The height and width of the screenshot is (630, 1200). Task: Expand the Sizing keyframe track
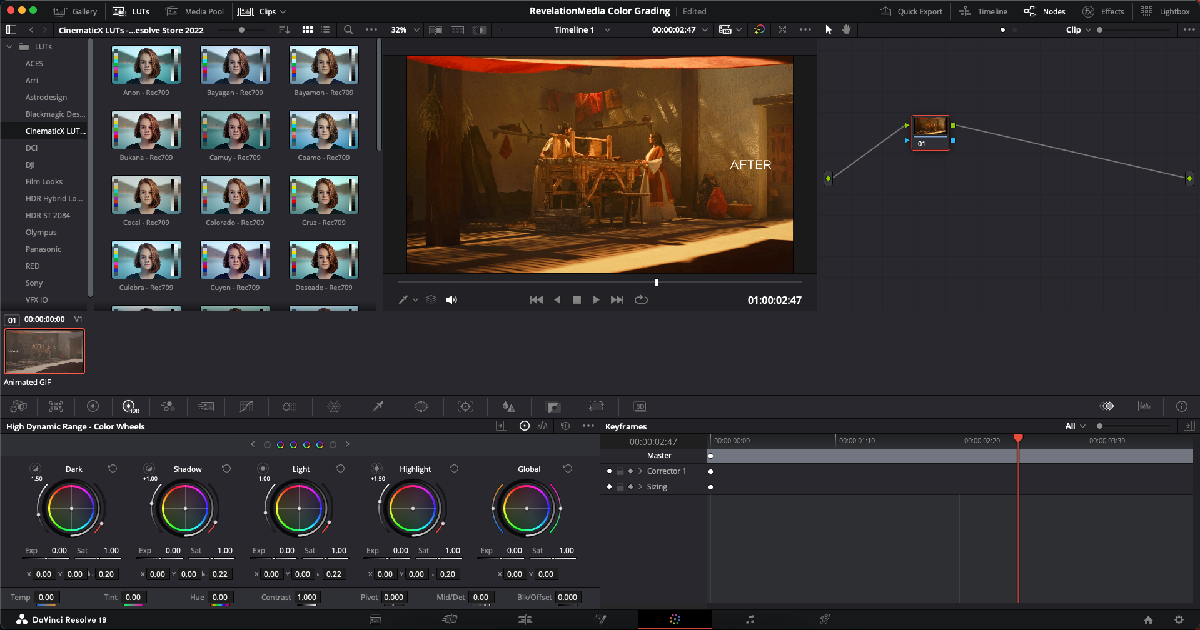point(640,487)
